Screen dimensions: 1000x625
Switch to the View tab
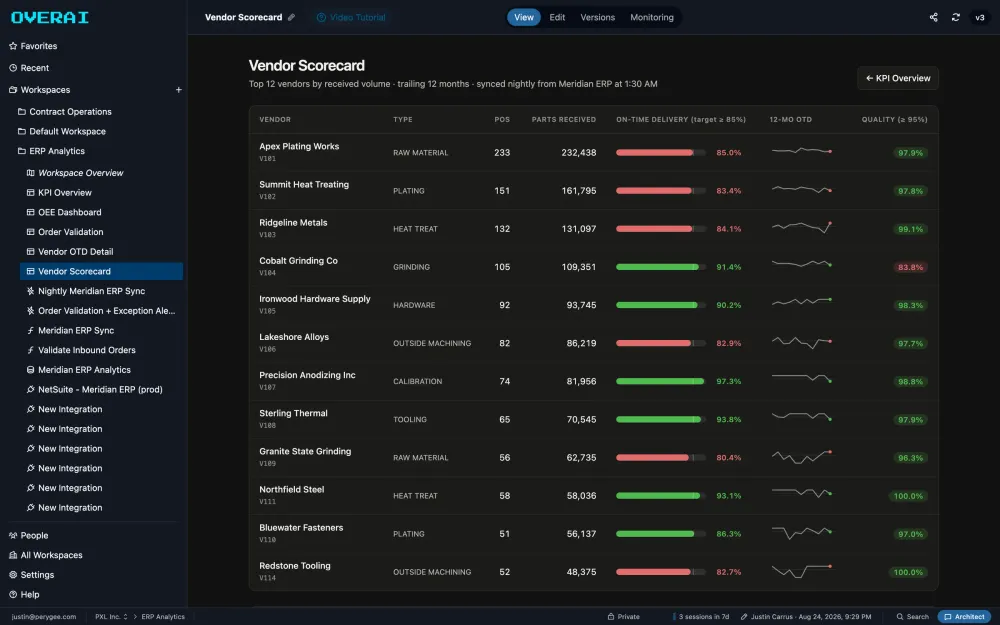tap(524, 17)
